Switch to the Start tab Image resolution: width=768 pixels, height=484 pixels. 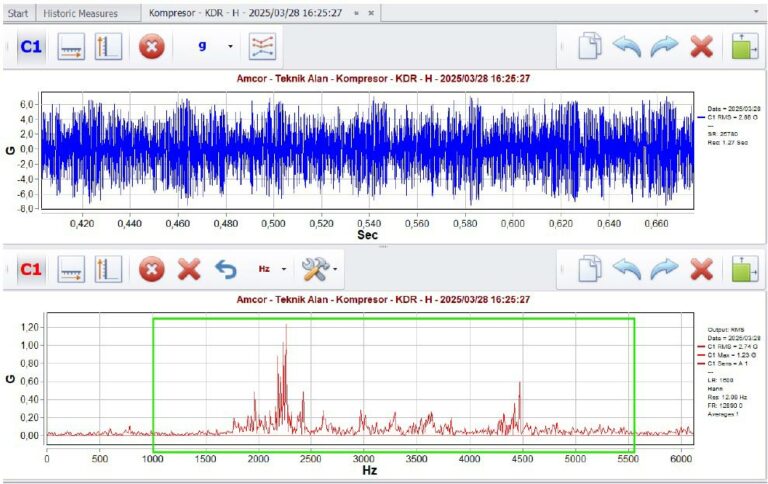click(x=18, y=13)
